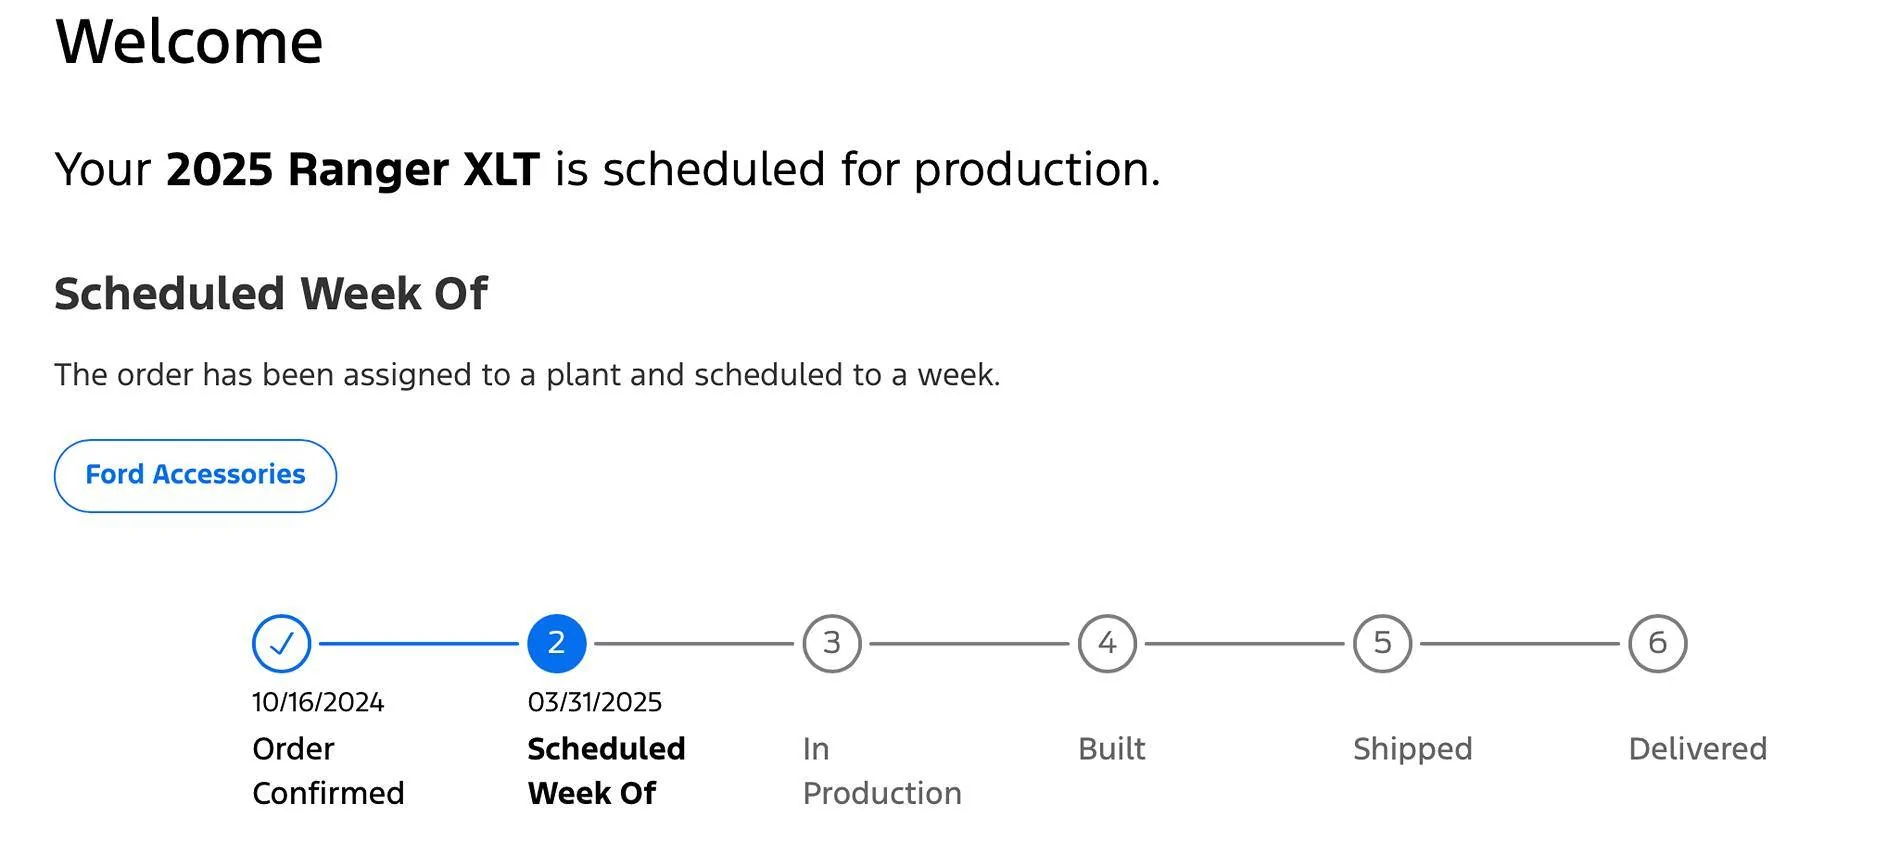Select the step 6 circle icon
Image resolution: width=1900 pixels, height=854 pixels.
click(1657, 643)
